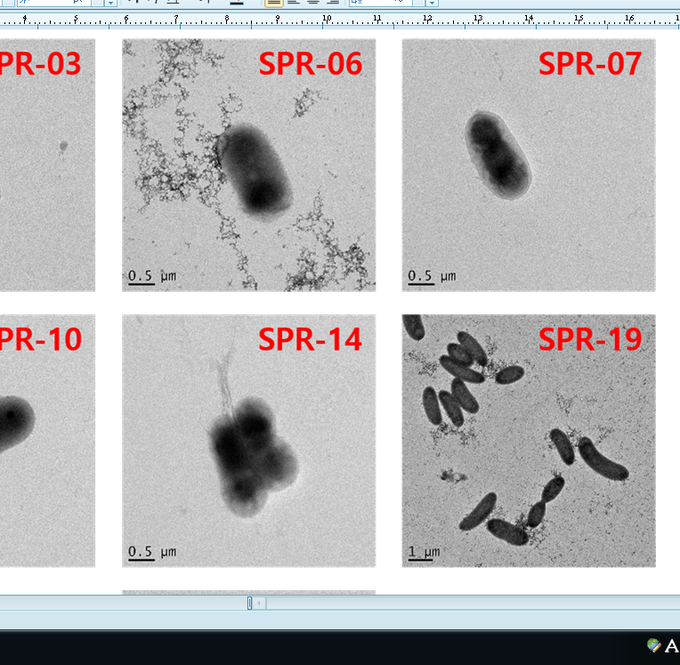
Task: Click the horizontal ruler at mark 10
Action: [x=327, y=19]
